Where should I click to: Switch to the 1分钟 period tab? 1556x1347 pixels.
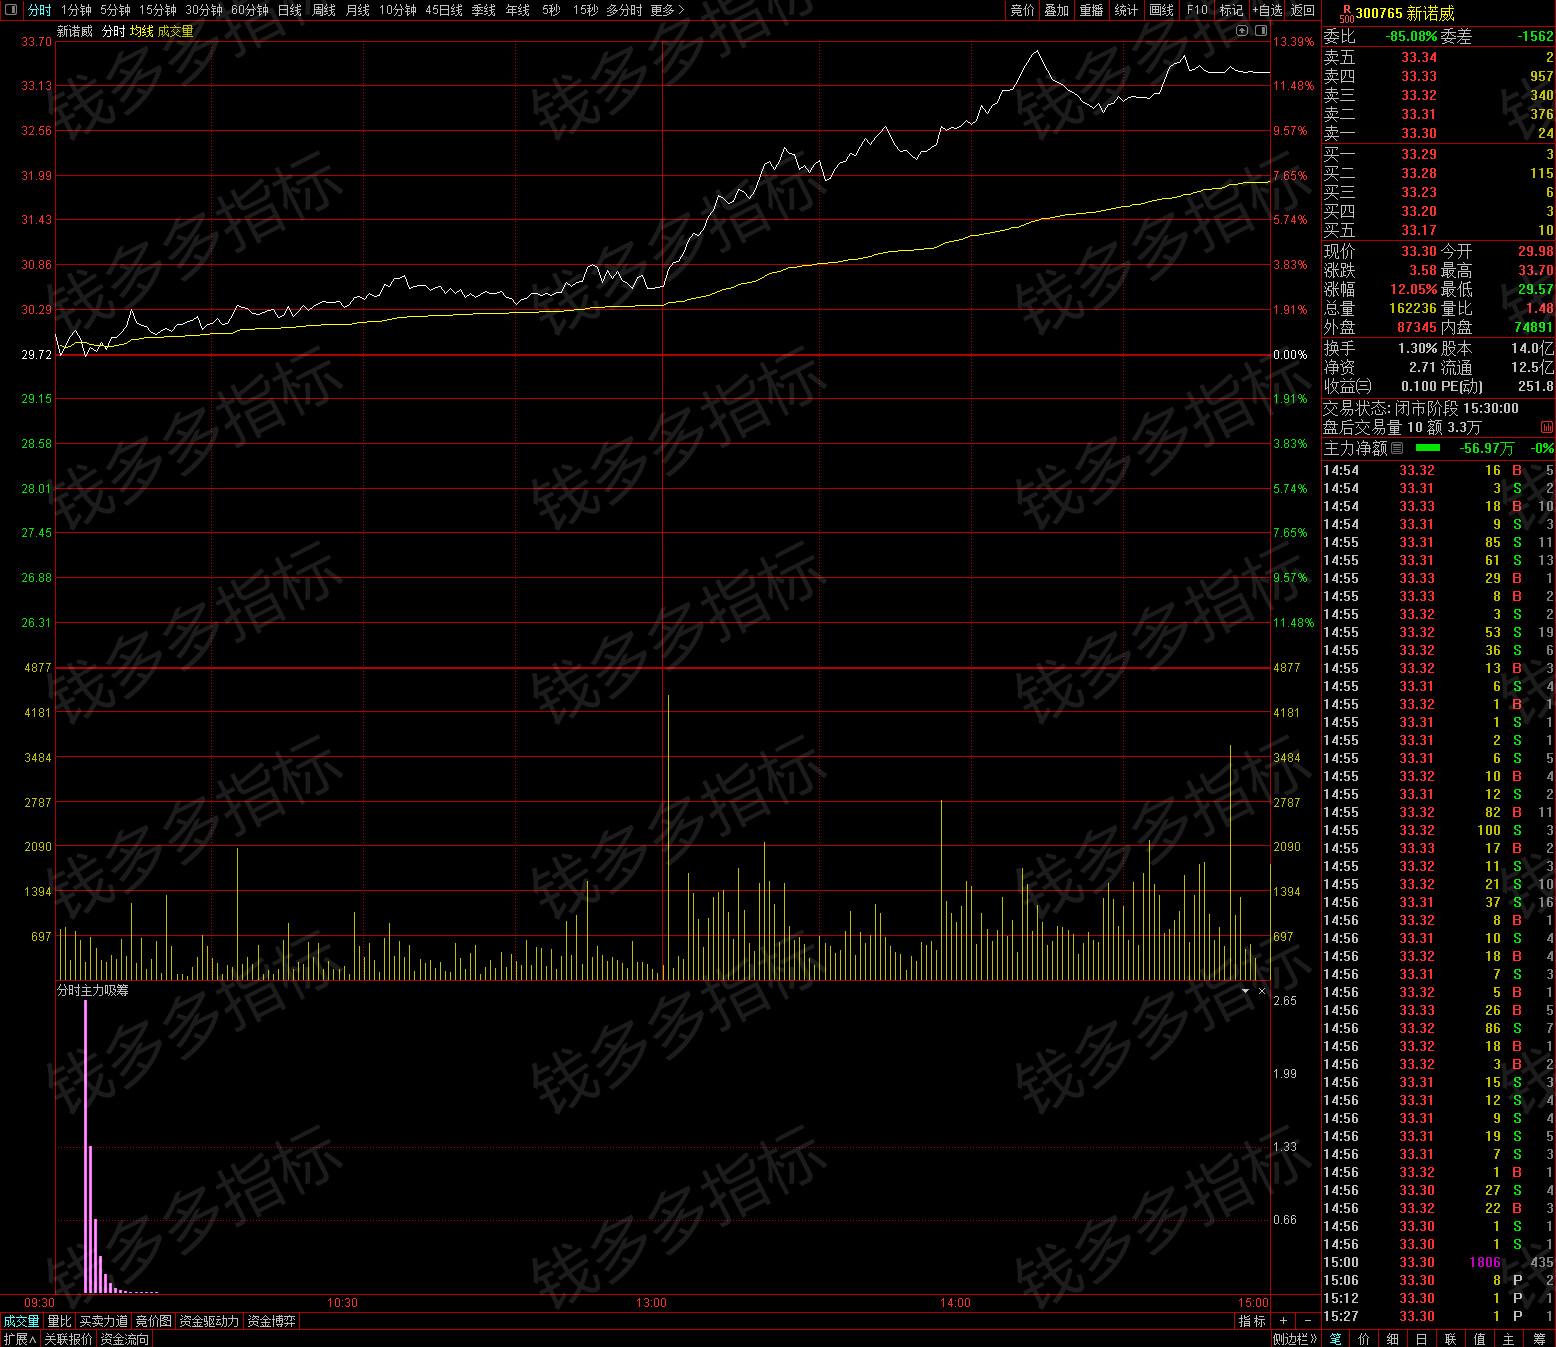[76, 10]
